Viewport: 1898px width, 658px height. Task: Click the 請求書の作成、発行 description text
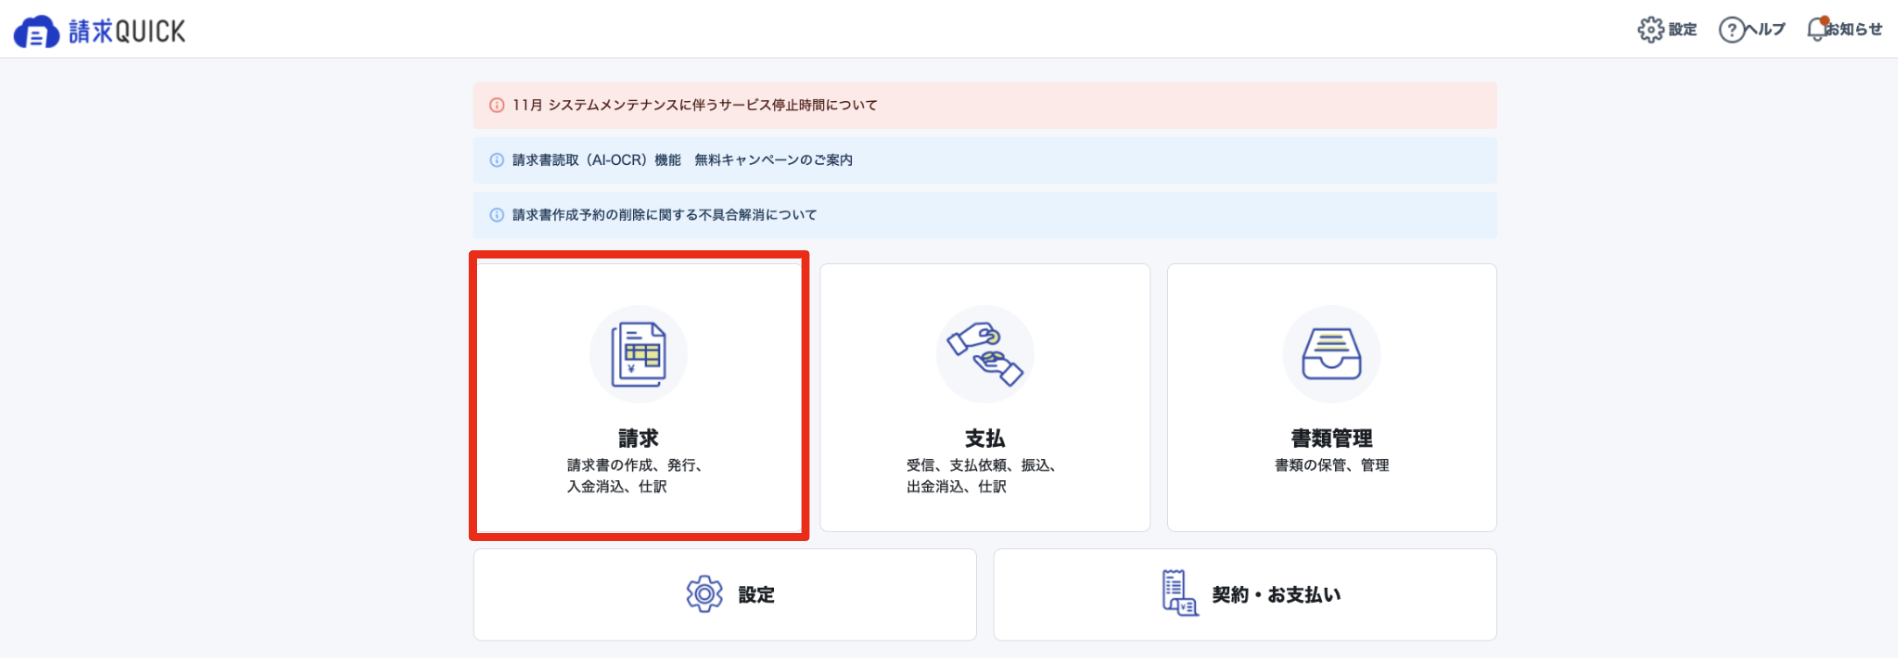coord(635,476)
